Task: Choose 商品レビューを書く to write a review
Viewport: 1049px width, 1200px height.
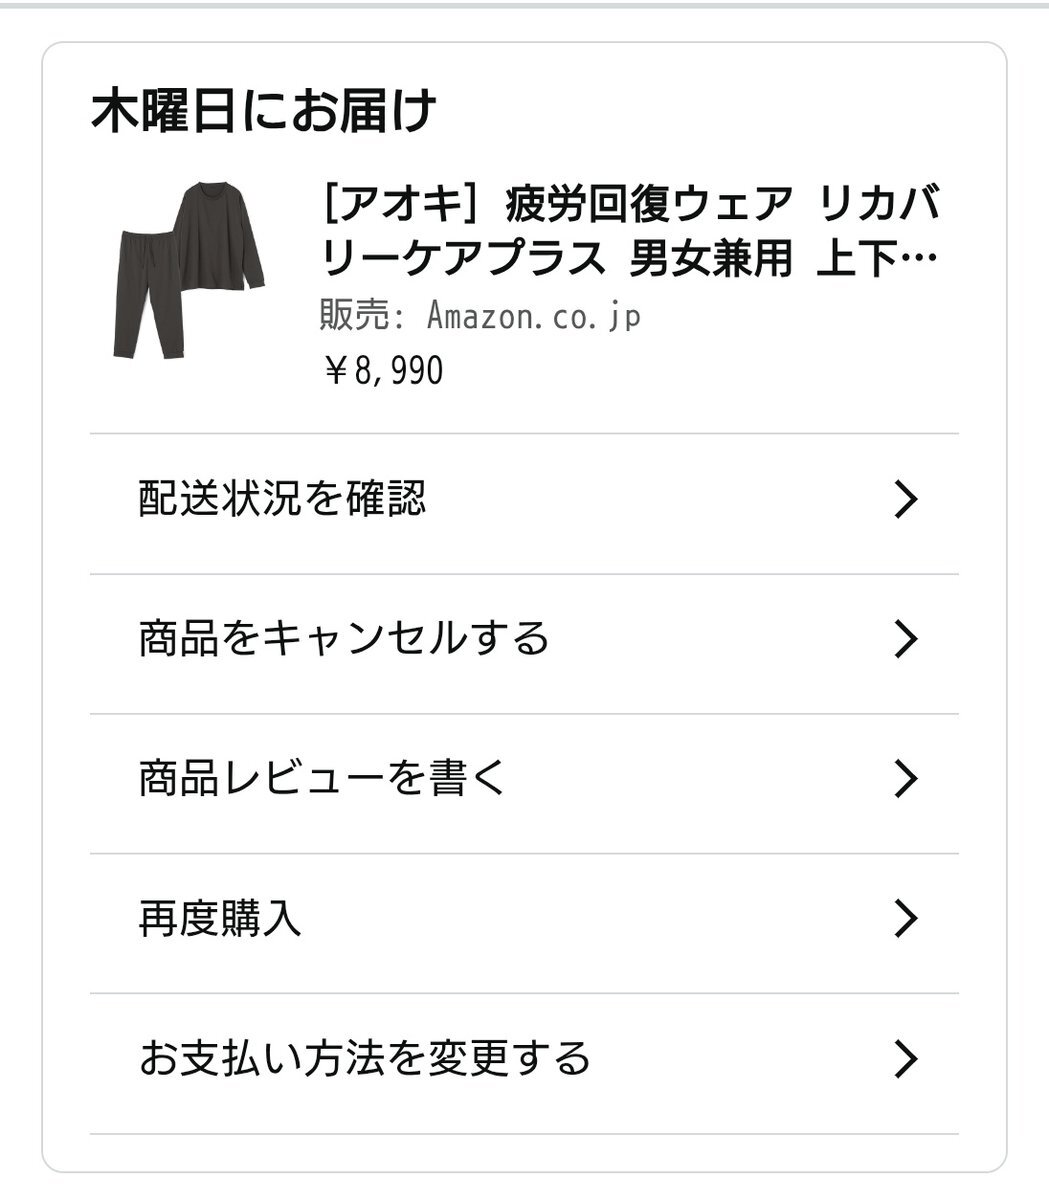Action: click(323, 778)
